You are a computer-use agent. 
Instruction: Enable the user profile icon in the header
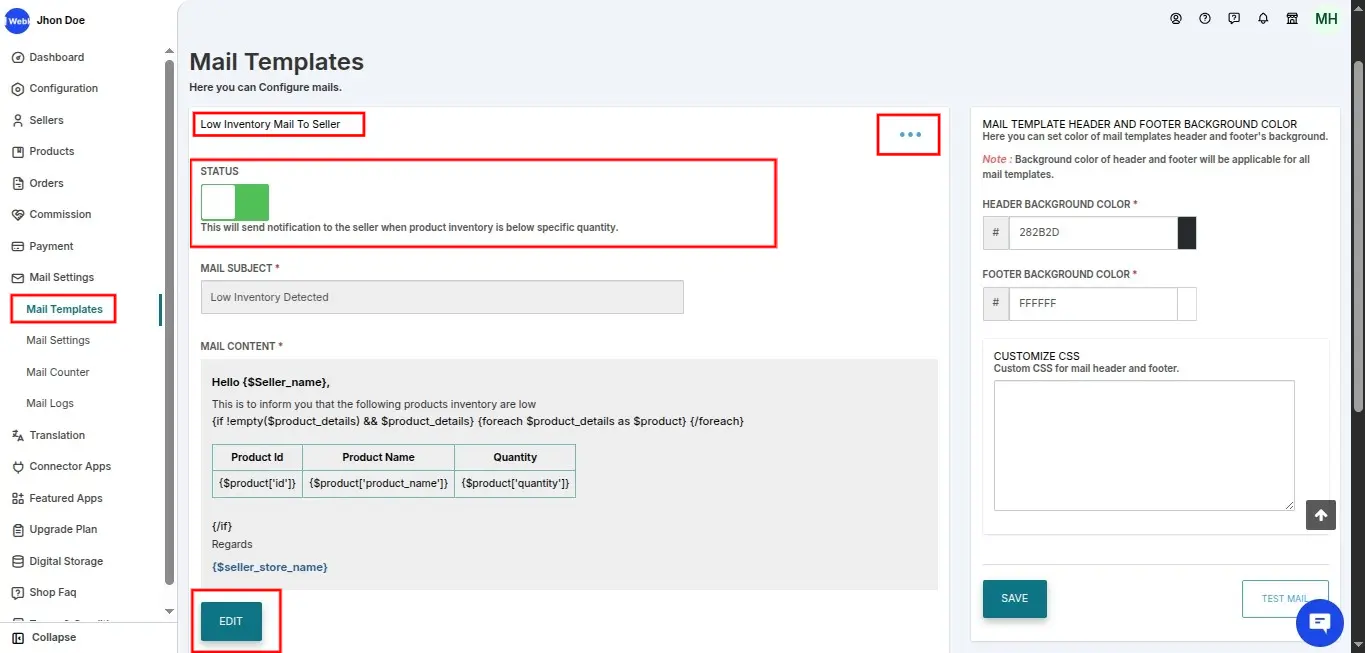(1176, 18)
